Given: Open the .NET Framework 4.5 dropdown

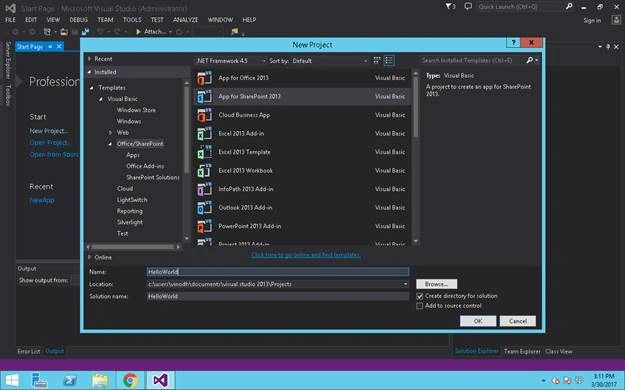Looking at the screenshot, I should [x=231, y=61].
